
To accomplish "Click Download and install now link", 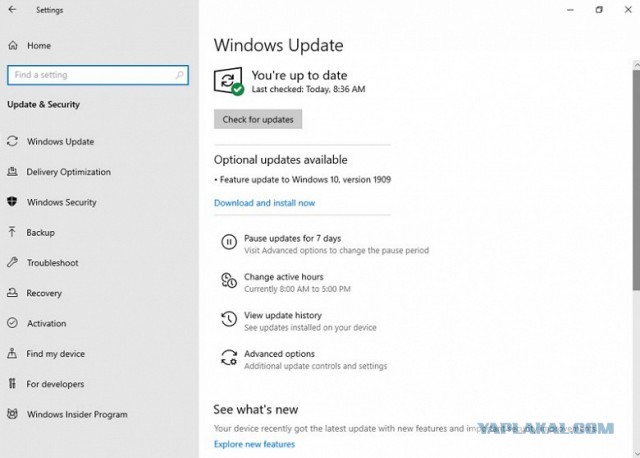I will [264, 203].
